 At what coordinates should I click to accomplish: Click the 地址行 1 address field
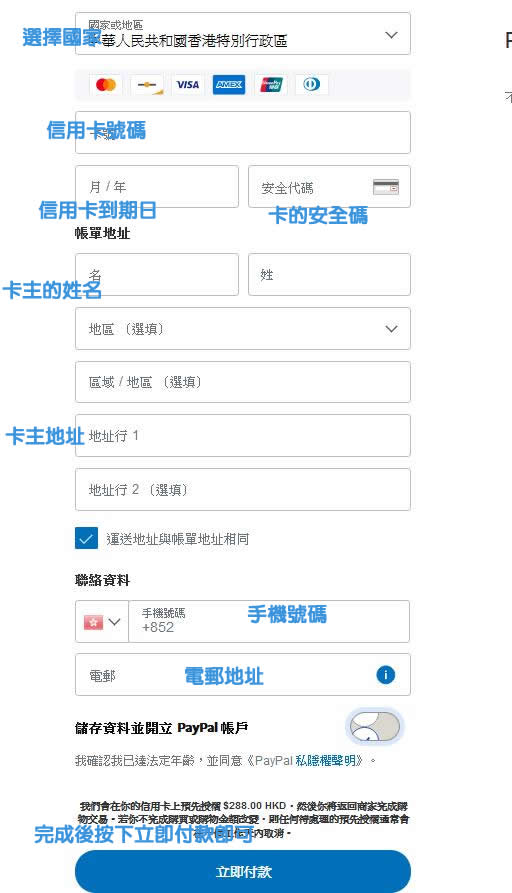click(x=243, y=436)
